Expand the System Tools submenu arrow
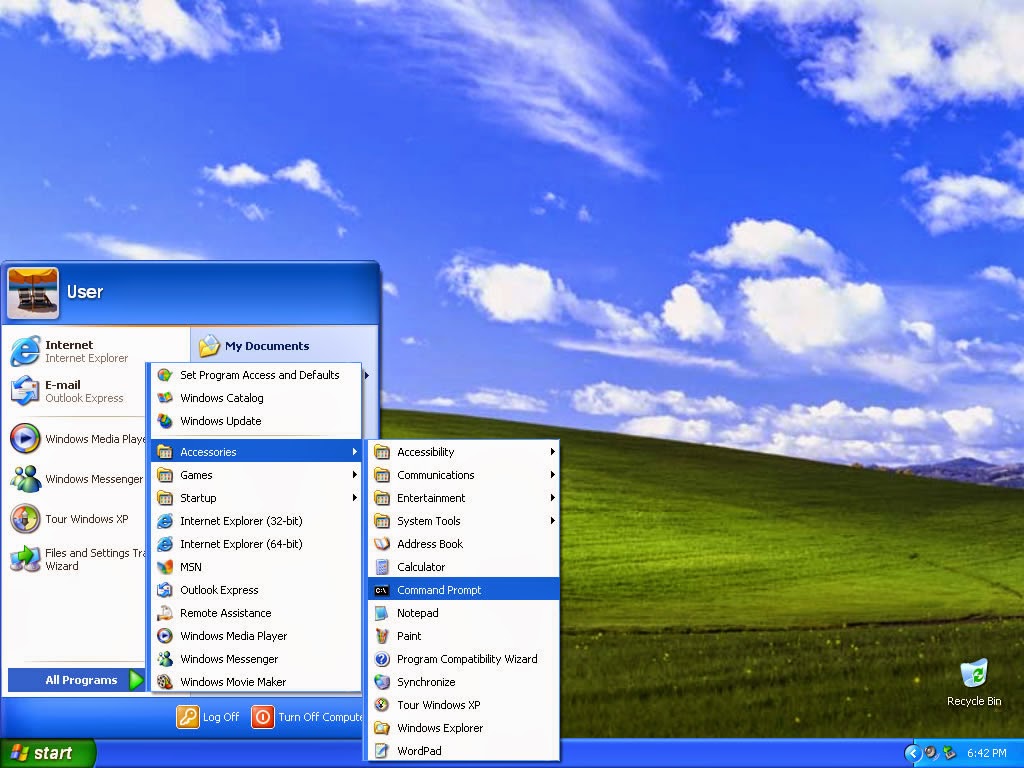Screen dimensions: 1024x768 (x=552, y=521)
